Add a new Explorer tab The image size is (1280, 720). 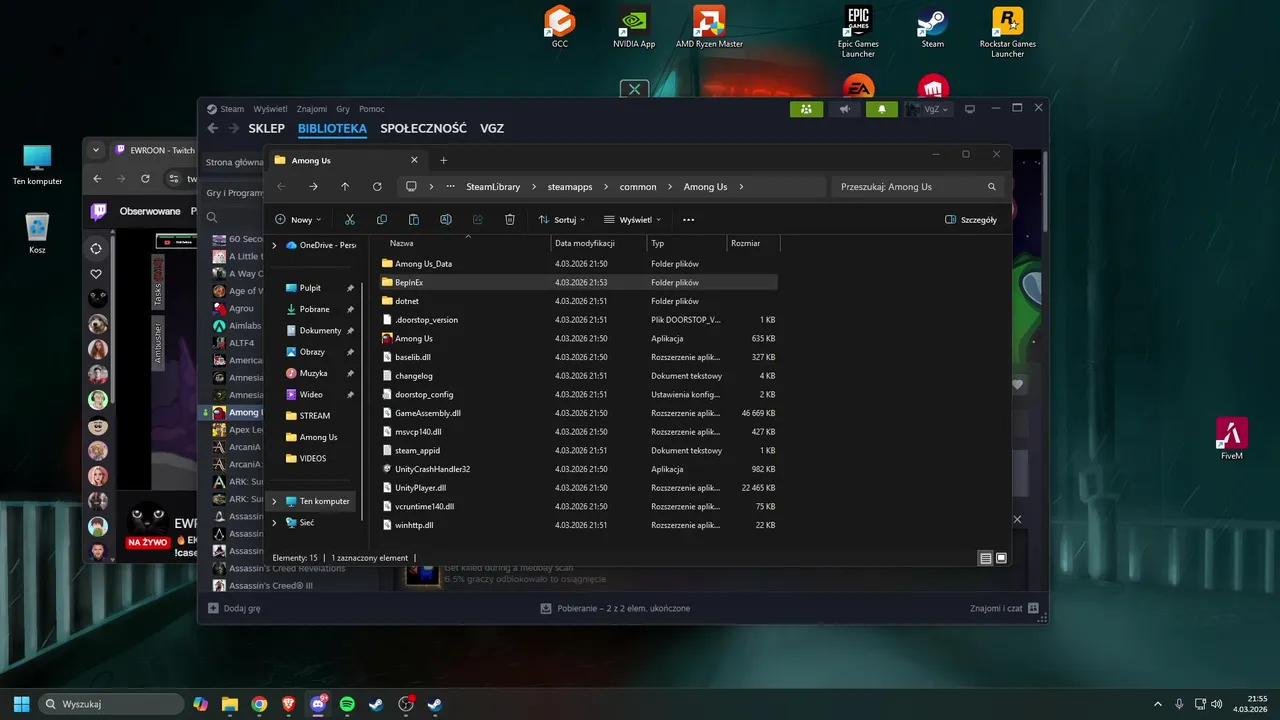(444, 160)
